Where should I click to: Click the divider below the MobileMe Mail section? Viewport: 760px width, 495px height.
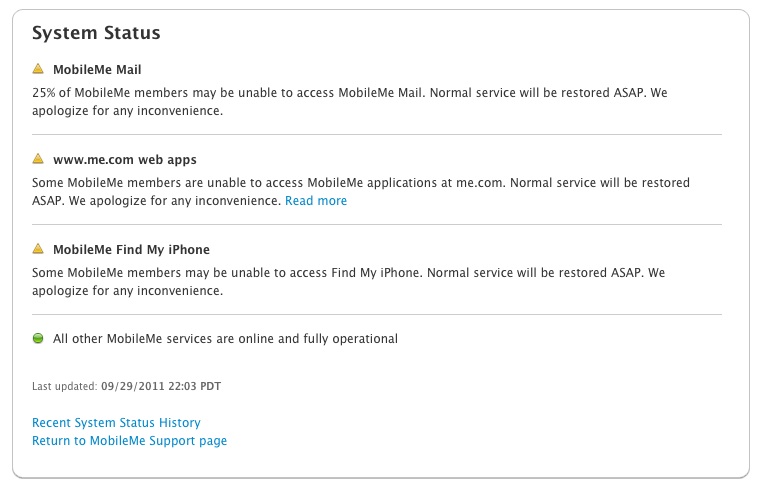coord(376,134)
